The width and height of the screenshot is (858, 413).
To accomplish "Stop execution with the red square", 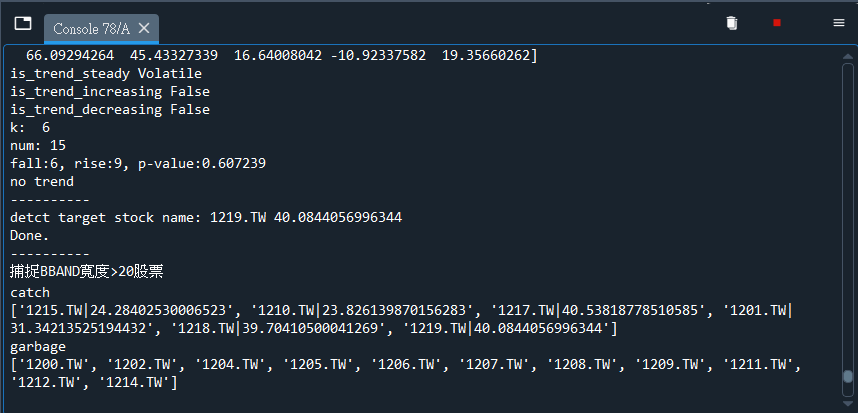I will (x=776, y=23).
